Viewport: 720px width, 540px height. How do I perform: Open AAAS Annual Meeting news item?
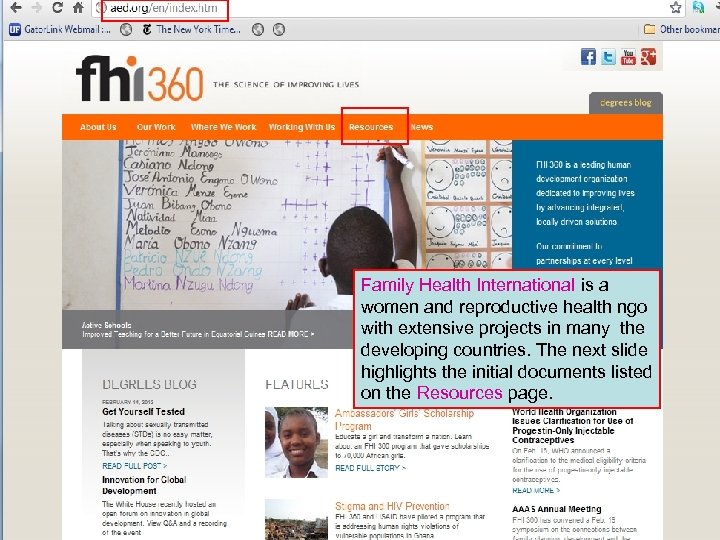point(557,509)
